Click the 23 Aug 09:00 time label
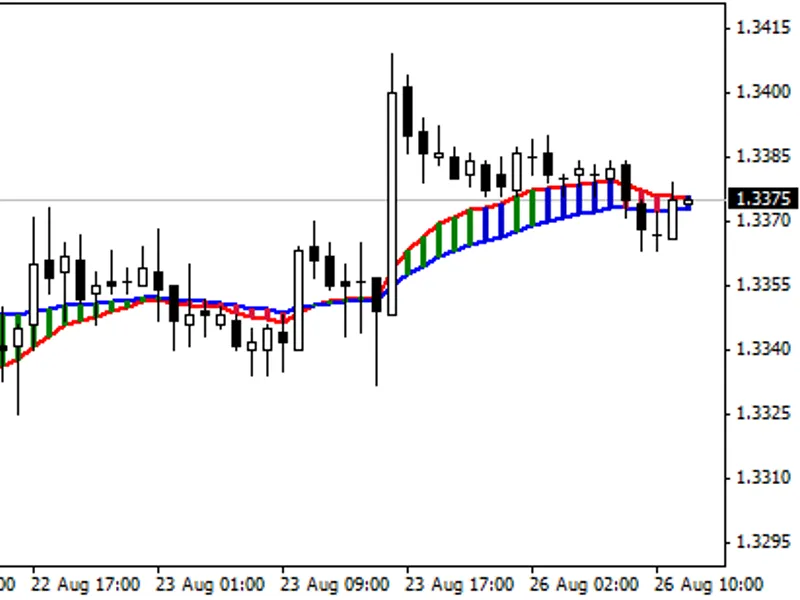The height and width of the screenshot is (600, 800). click(x=335, y=584)
